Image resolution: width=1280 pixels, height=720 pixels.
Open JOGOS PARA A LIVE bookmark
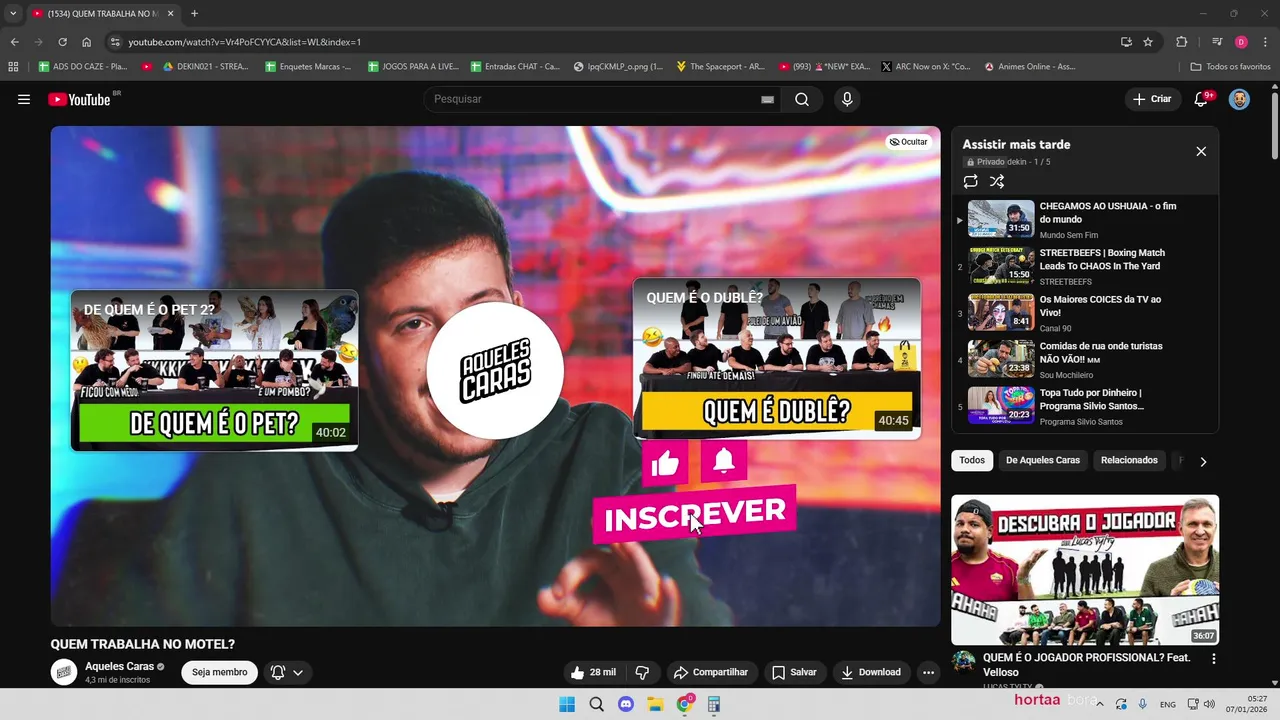(413, 66)
